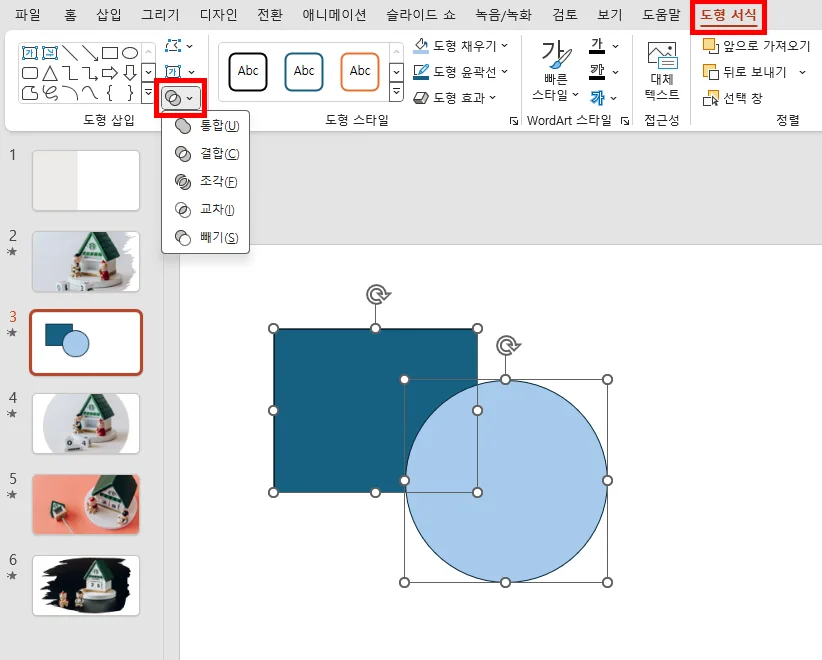Screen dimensions: 822x660
Task: Select the scribble drawing tool
Action: click(x=50, y=93)
